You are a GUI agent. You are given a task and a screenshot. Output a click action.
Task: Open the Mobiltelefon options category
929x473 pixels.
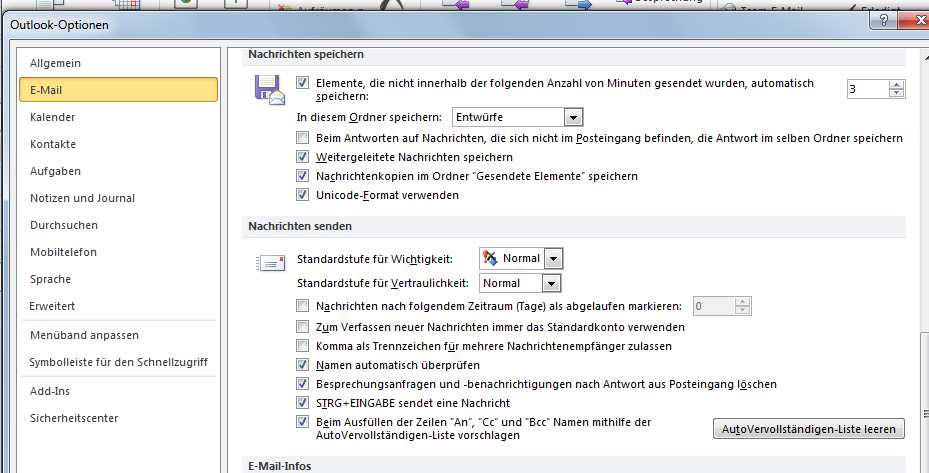pyautogui.click(x=118, y=252)
